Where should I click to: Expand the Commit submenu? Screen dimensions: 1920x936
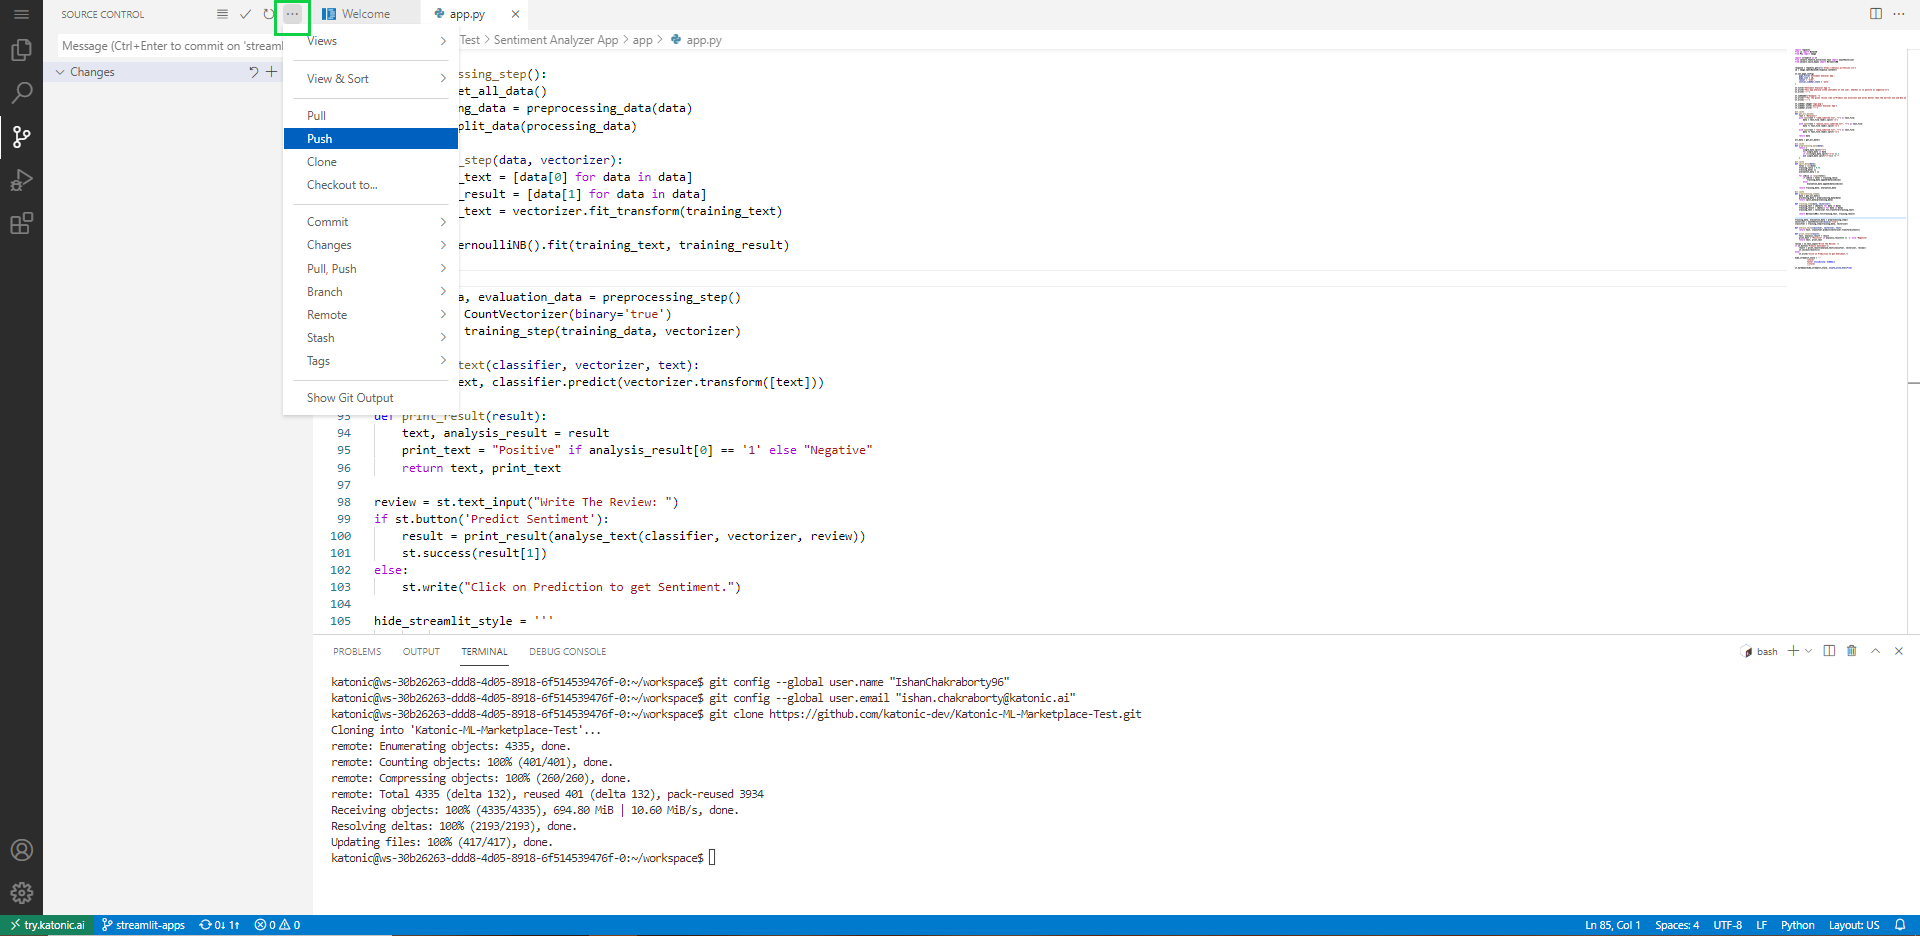tap(371, 222)
